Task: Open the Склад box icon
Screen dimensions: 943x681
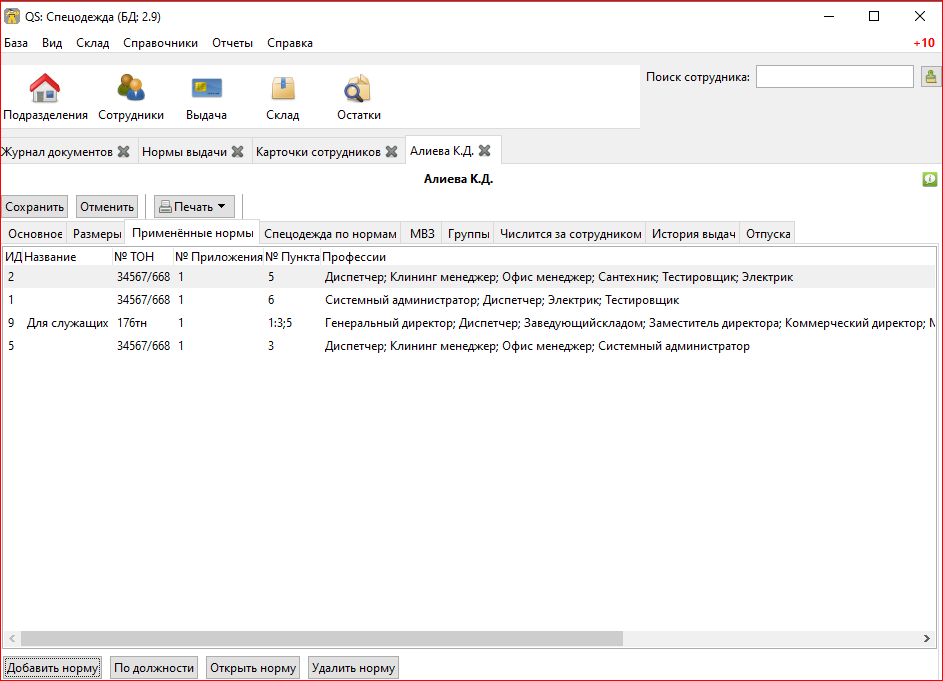Action: coord(283,90)
